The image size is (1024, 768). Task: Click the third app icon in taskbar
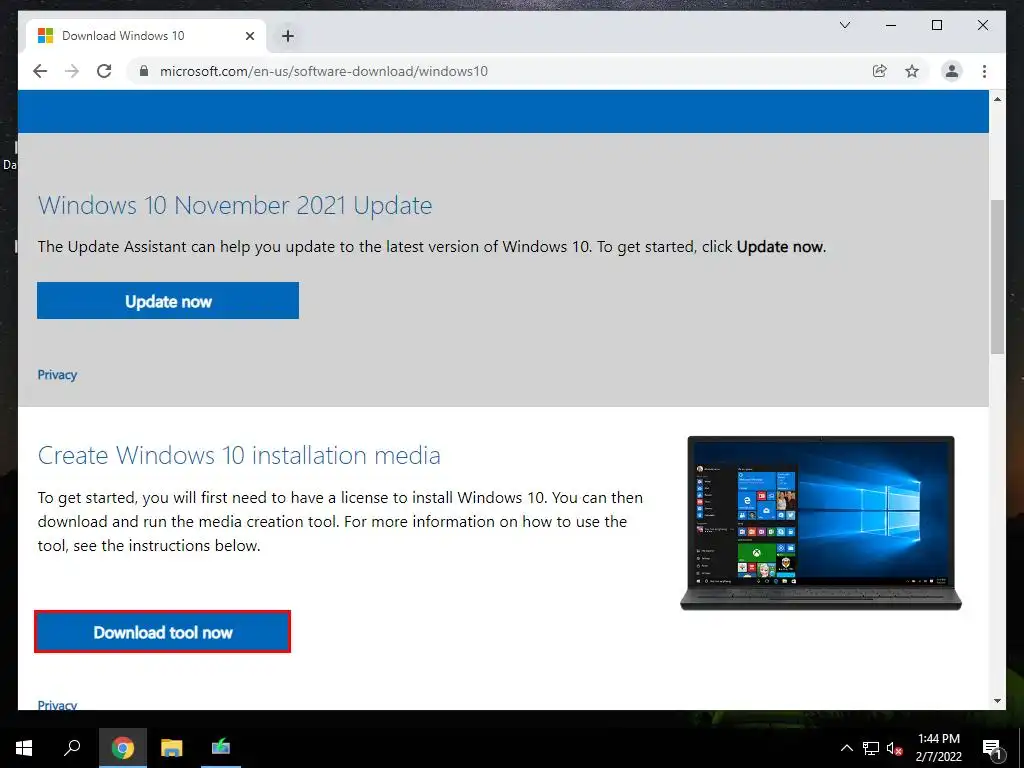221,748
